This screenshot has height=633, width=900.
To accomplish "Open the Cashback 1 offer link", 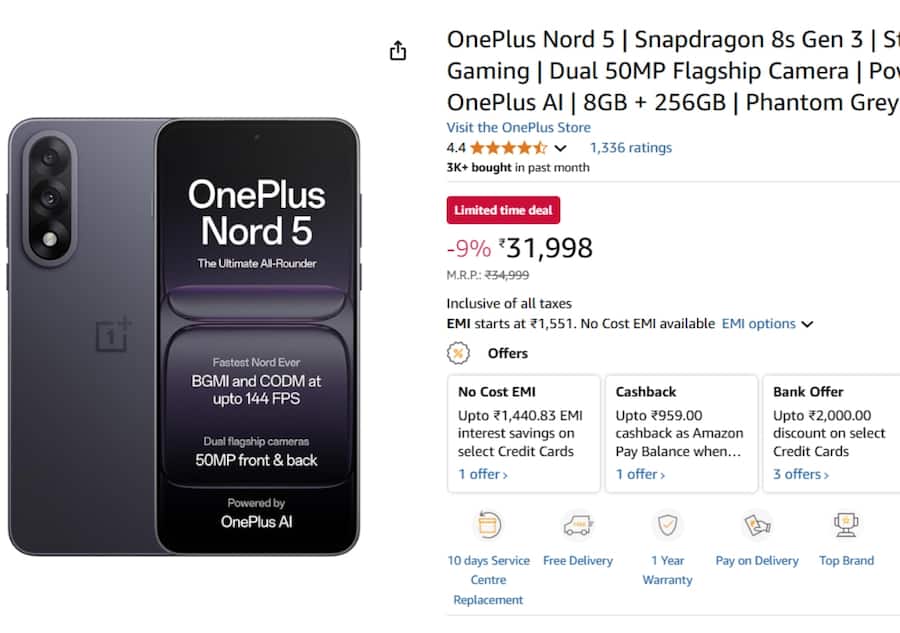I will pyautogui.click(x=638, y=474).
